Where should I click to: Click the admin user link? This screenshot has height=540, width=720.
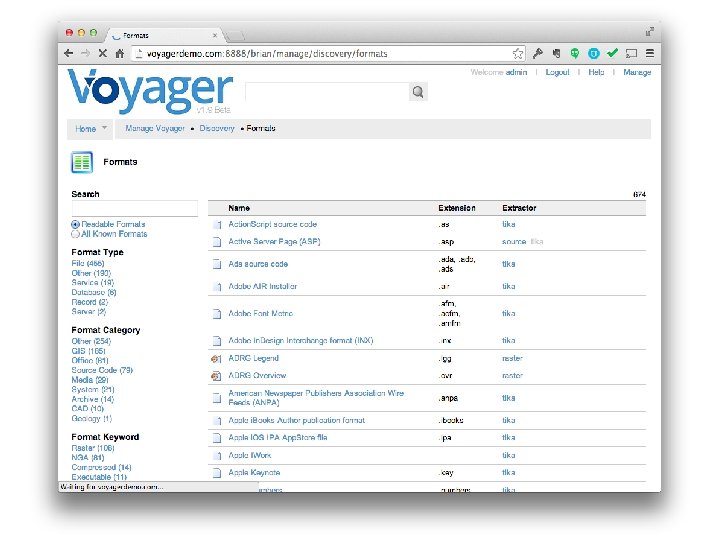[x=516, y=72]
